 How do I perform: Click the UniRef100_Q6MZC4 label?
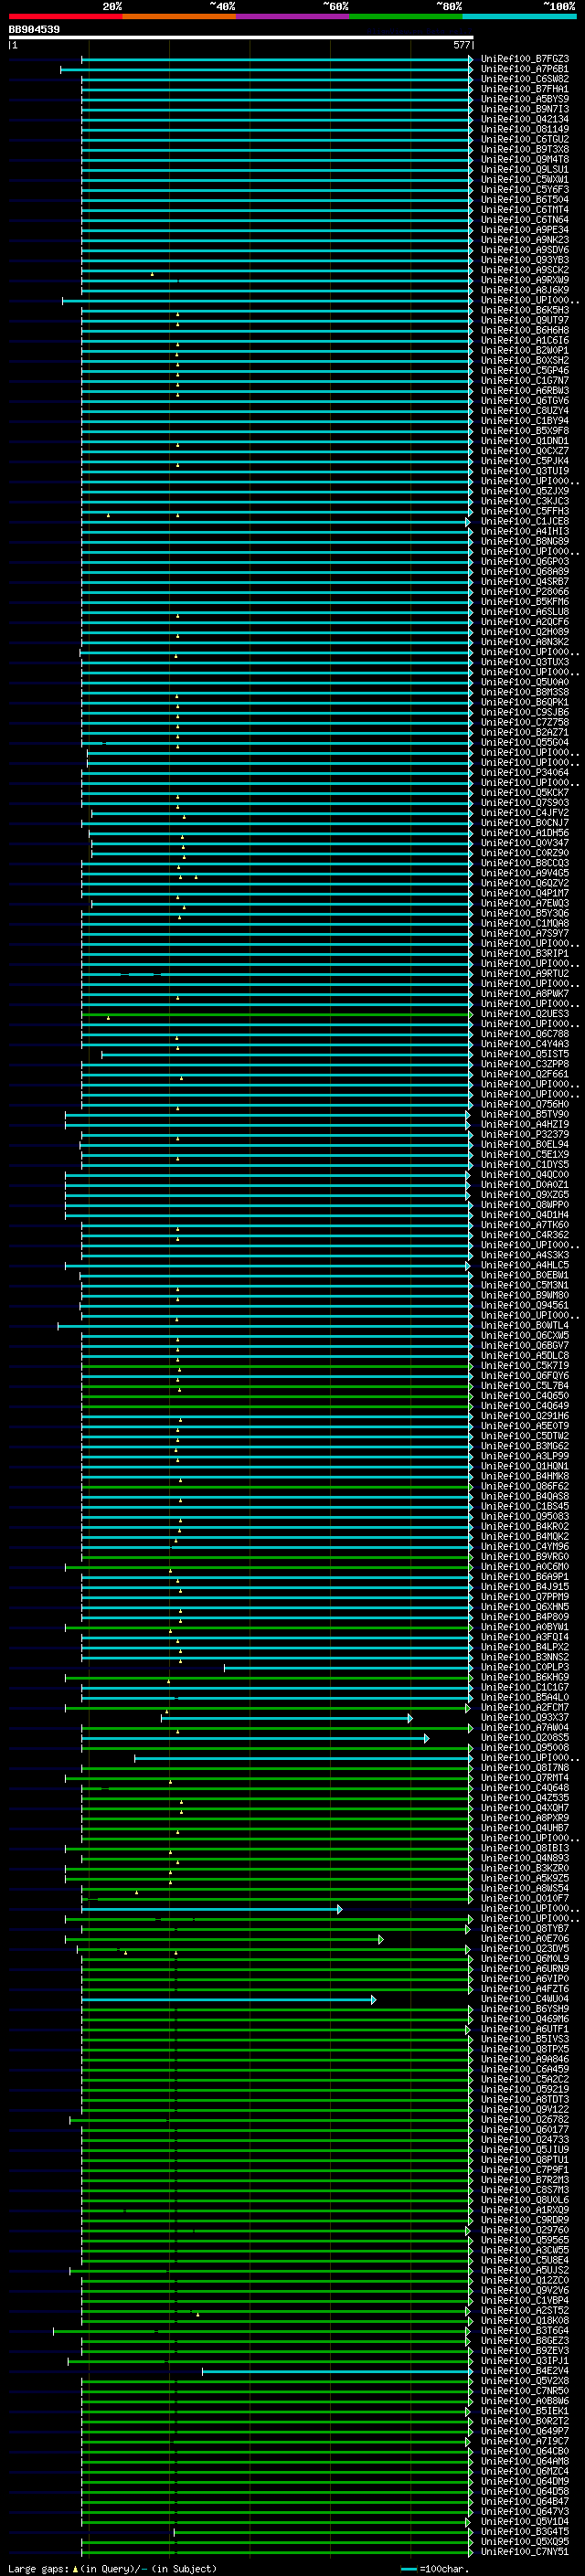[525, 2471]
